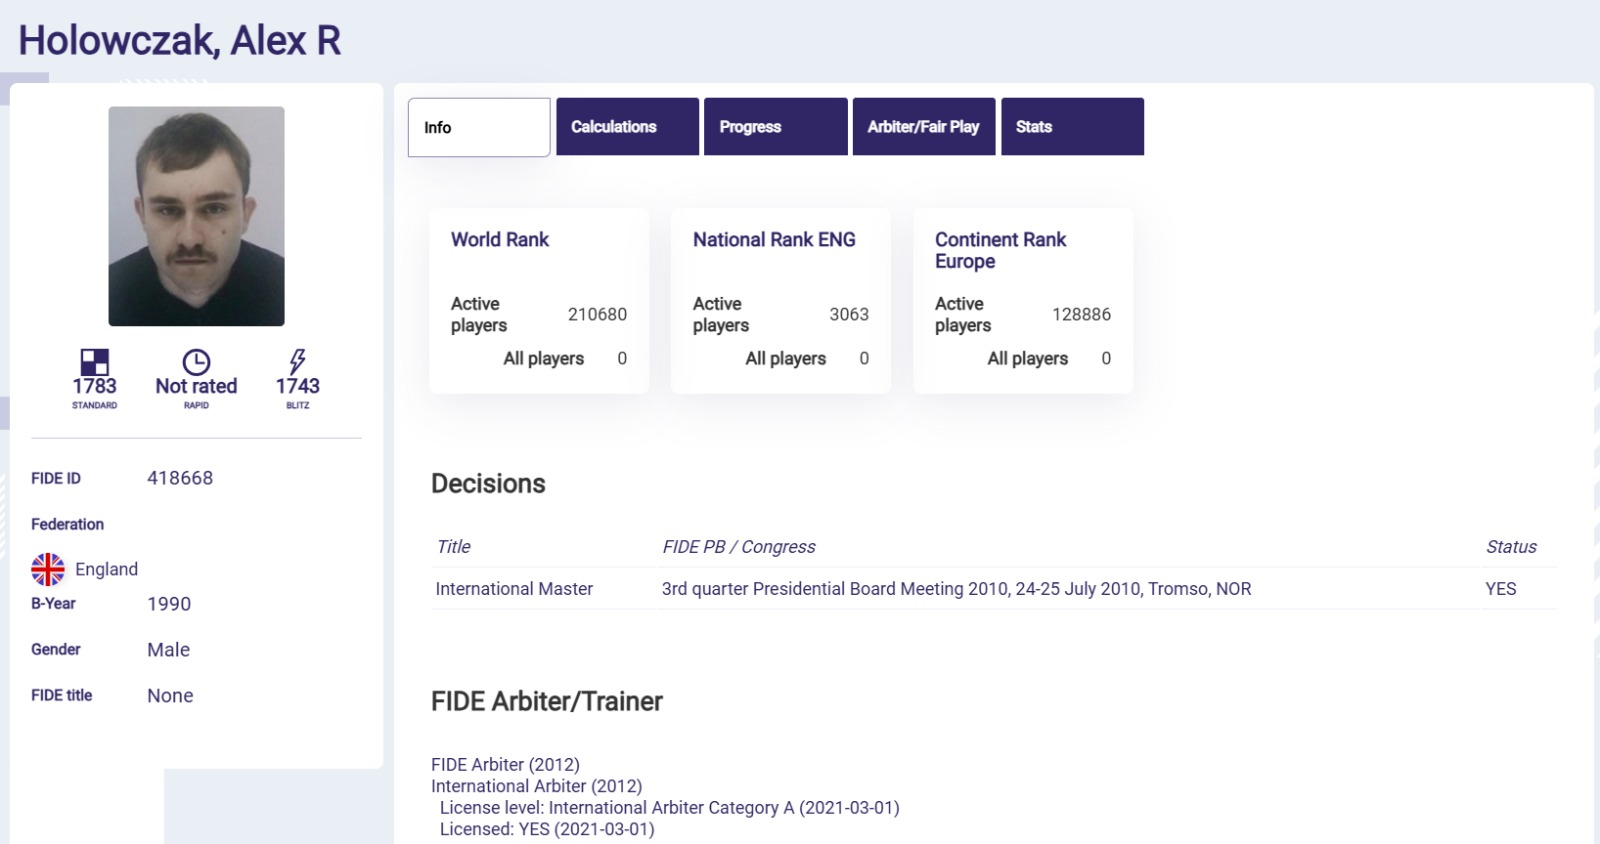Click the National Rank ENG card title
The width and height of the screenshot is (1600, 844).
[774, 240]
